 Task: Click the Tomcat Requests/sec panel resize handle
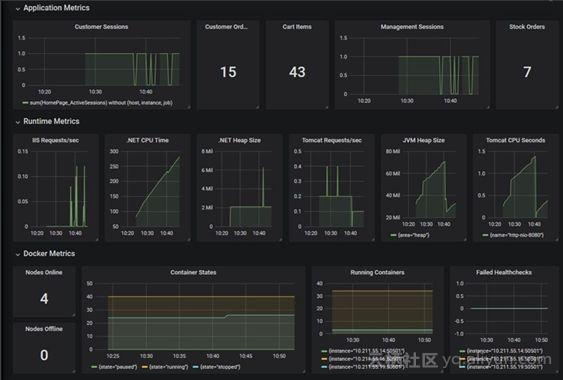pos(373,239)
